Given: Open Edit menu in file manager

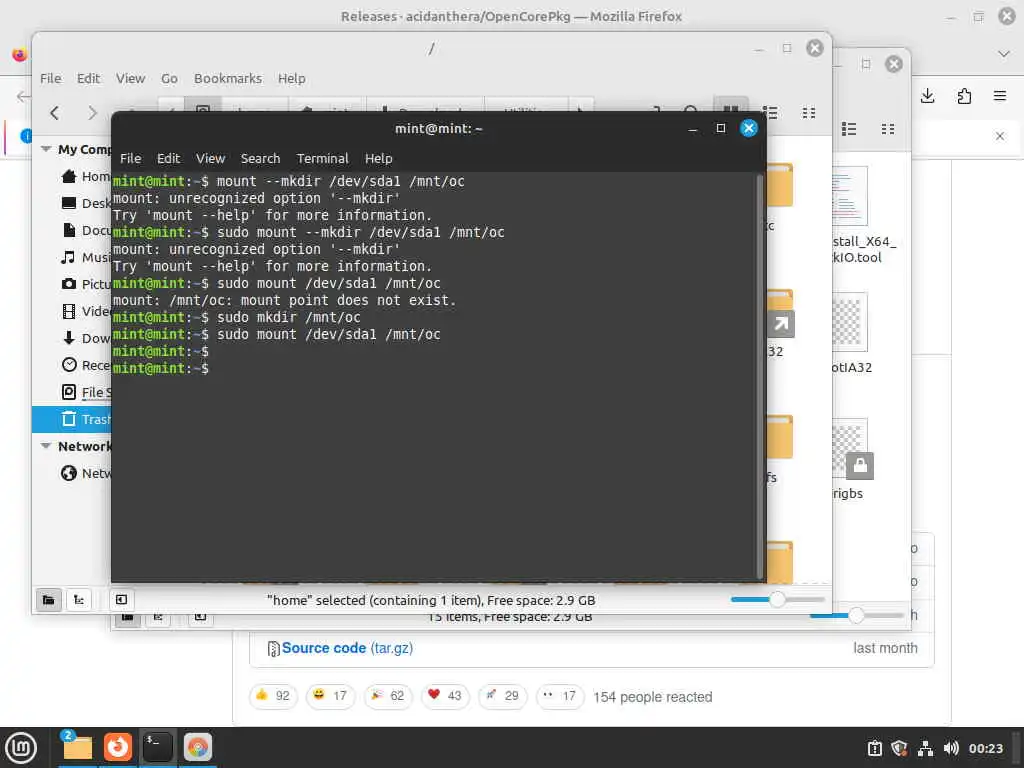Looking at the screenshot, I should 88,78.
